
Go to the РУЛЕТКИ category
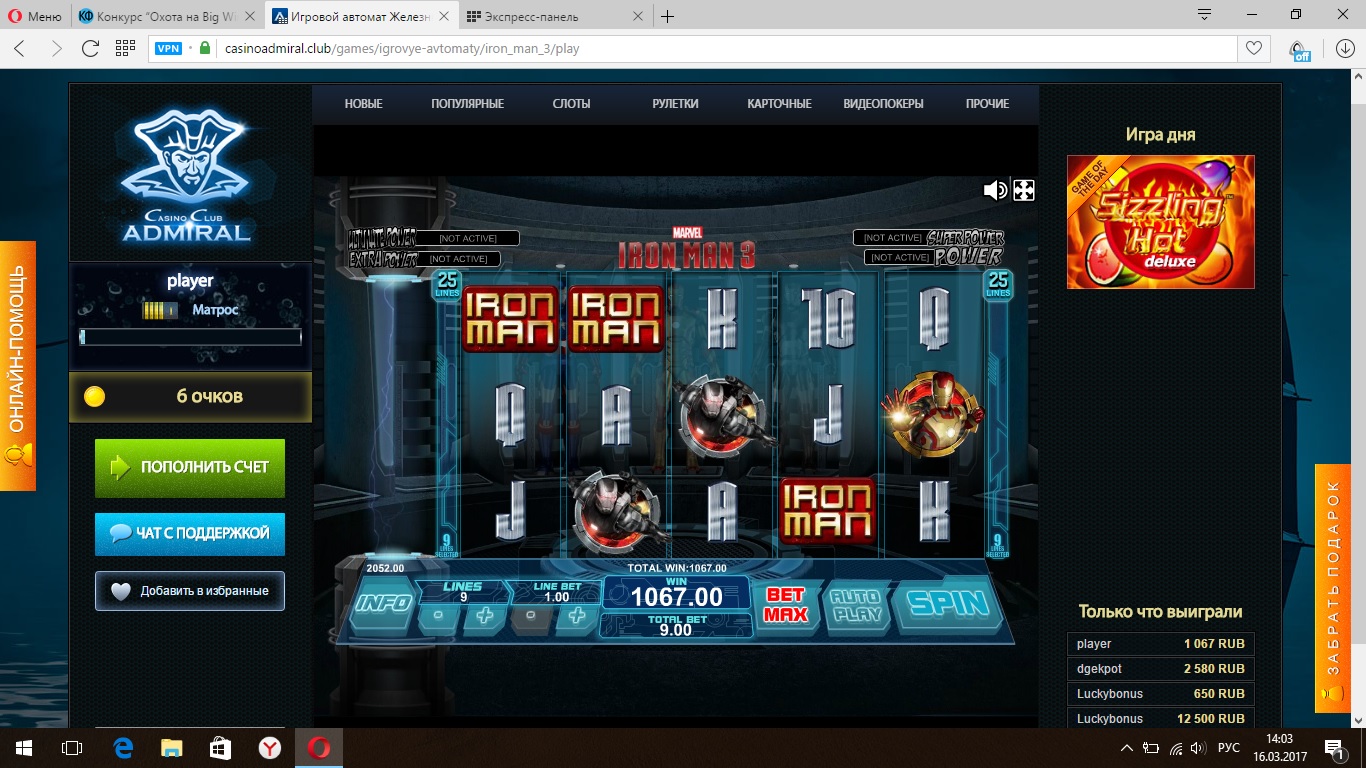pyautogui.click(x=675, y=104)
